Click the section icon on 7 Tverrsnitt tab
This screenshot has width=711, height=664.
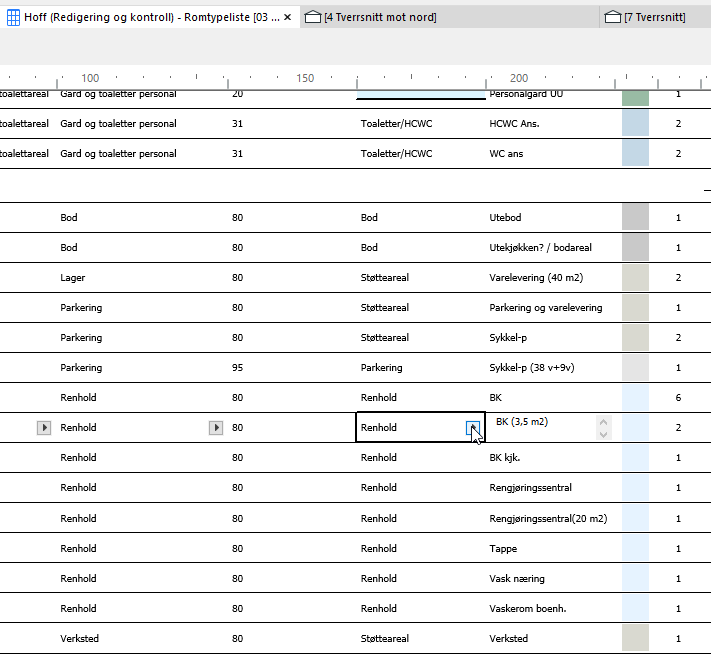click(612, 17)
